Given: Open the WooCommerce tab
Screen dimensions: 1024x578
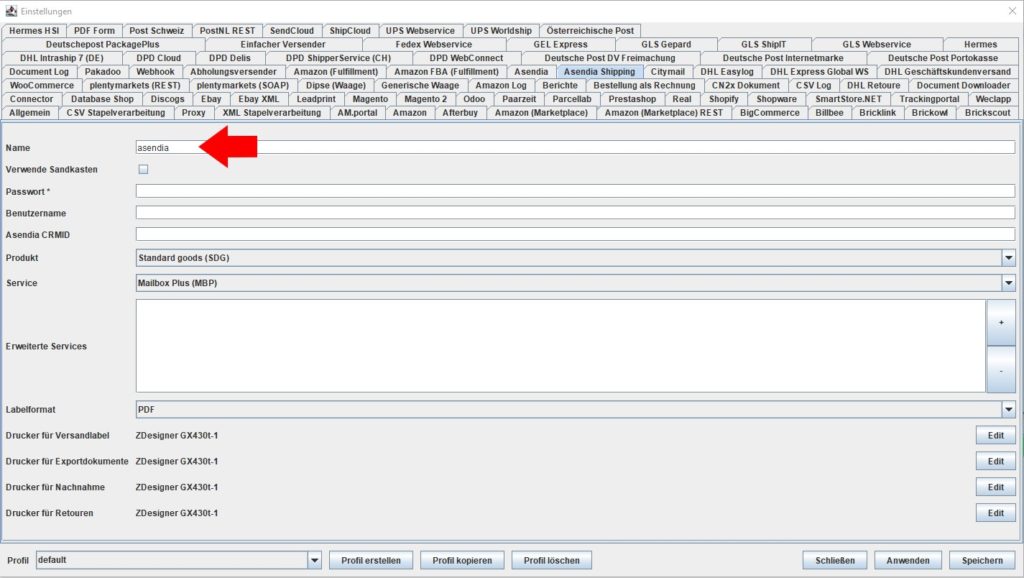Looking at the screenshot, I should point(42,86).
